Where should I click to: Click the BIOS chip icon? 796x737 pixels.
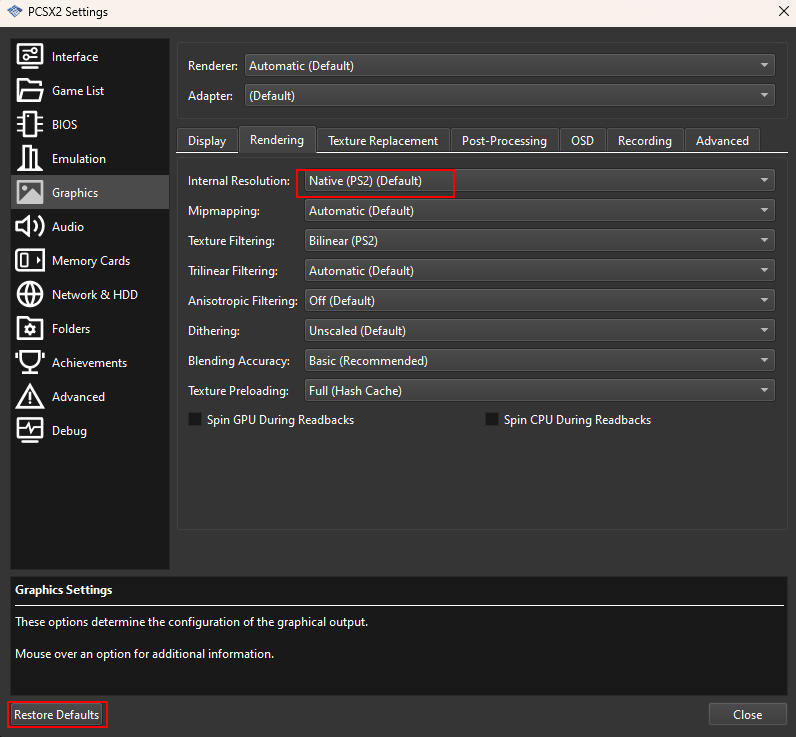[x=30, y=124]
